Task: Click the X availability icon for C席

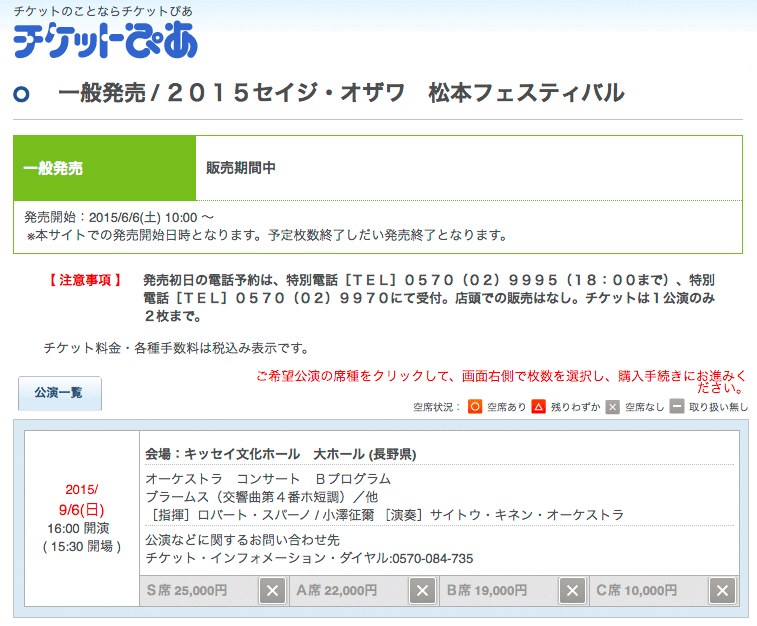Action: tap(722, 591)
